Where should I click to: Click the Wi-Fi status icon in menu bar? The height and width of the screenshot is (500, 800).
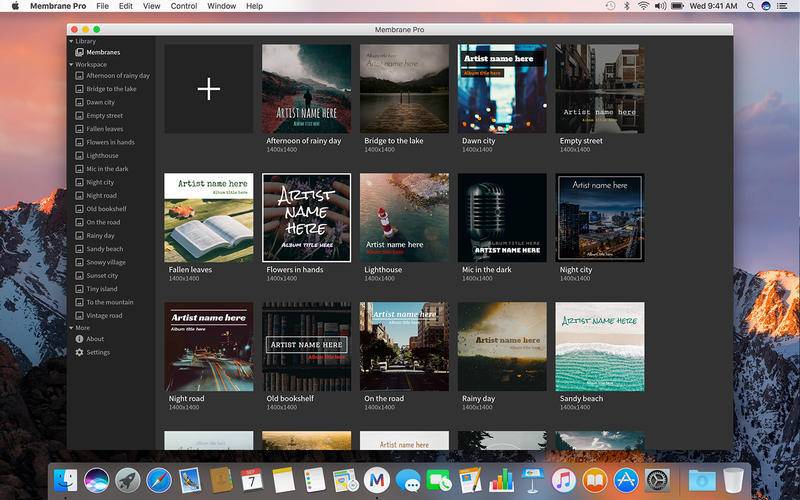point(643,6)
